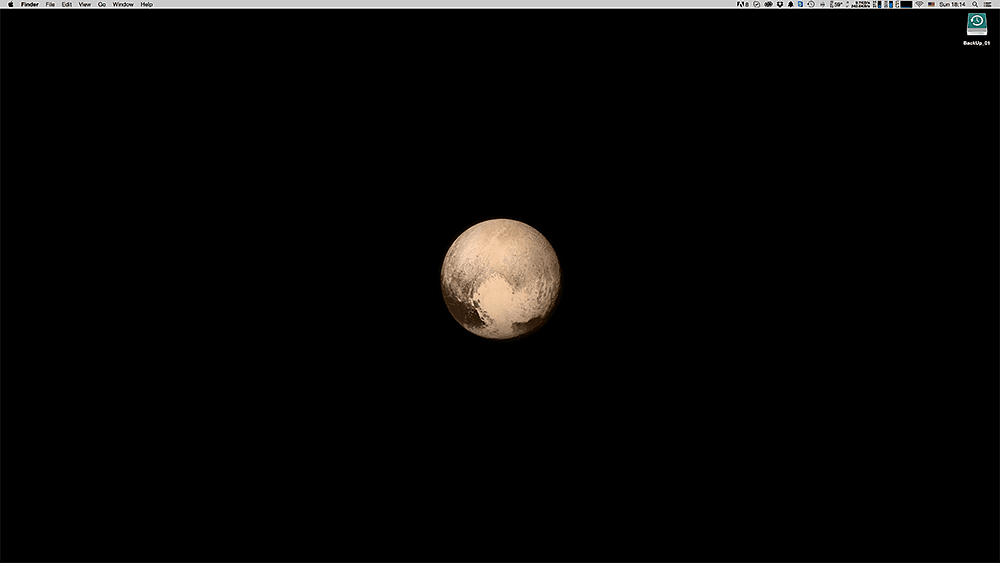Click the date and time Sun 18:14
The height and width of the screenshot is (563, 1000).
click(953, 4)
